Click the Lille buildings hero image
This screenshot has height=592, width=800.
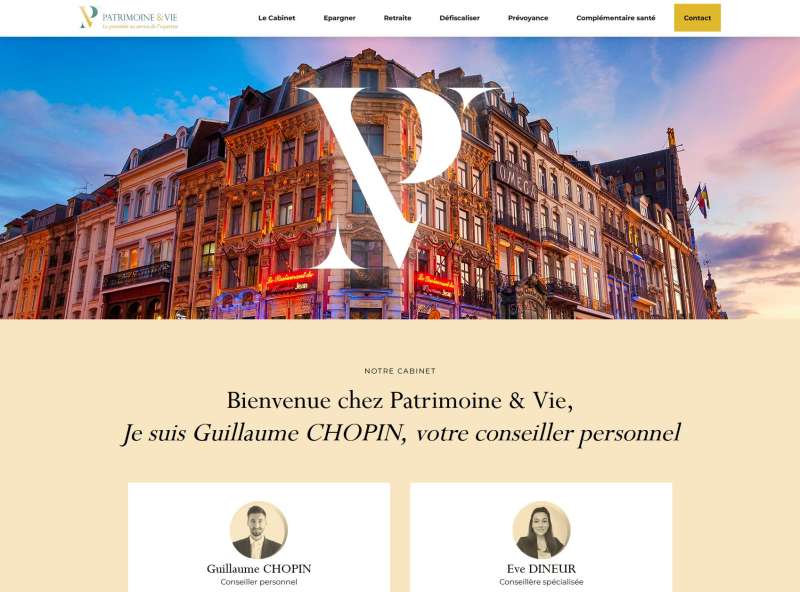(x=400, y=178)
